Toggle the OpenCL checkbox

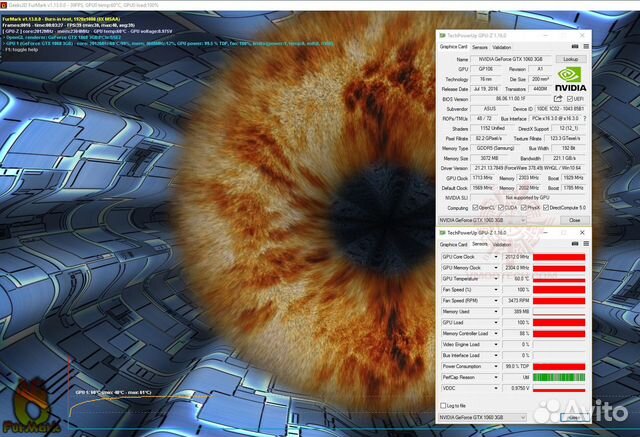point(475,208)
